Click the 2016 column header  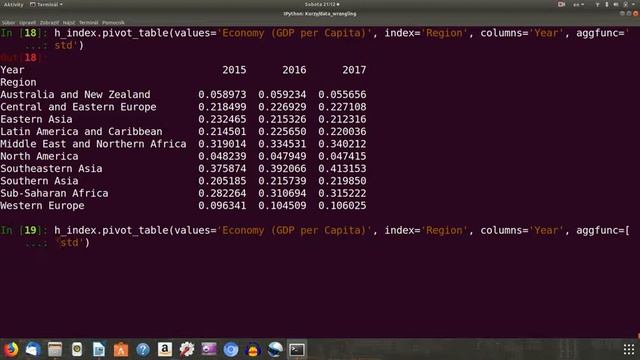(x=294, y=70)
